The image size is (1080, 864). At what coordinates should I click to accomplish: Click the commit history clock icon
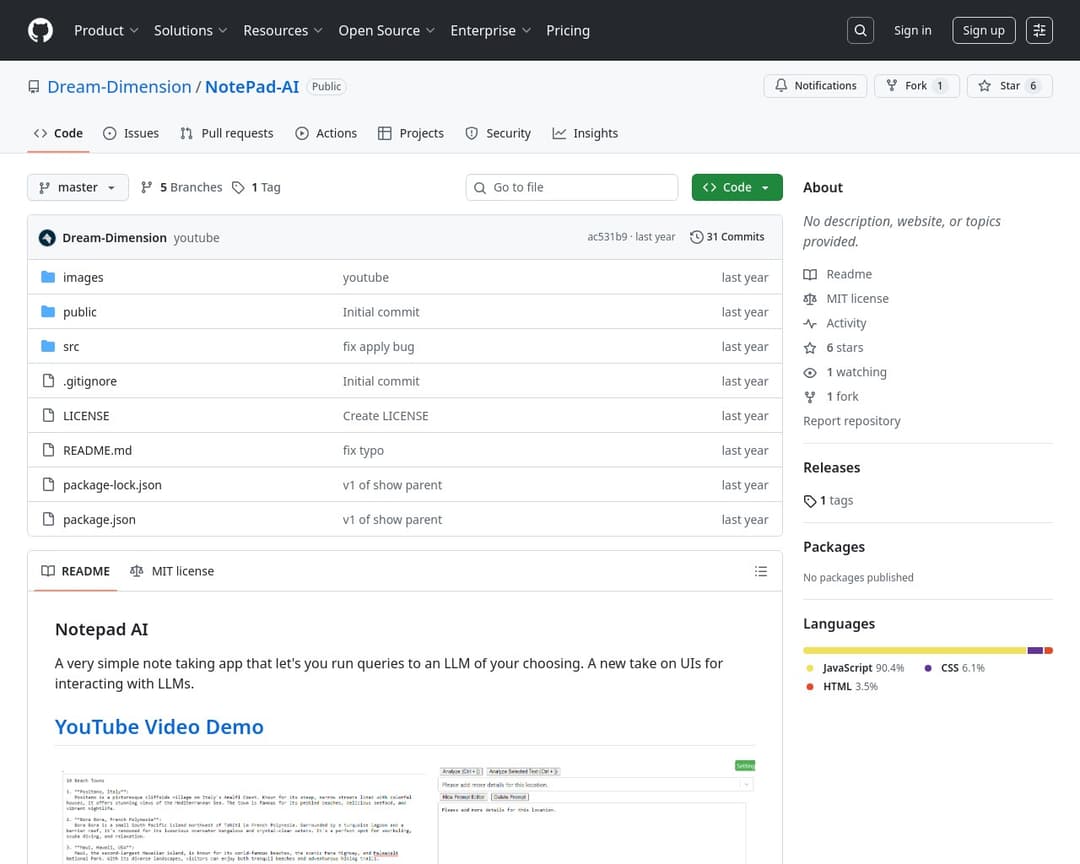click(x=697, y=238)
